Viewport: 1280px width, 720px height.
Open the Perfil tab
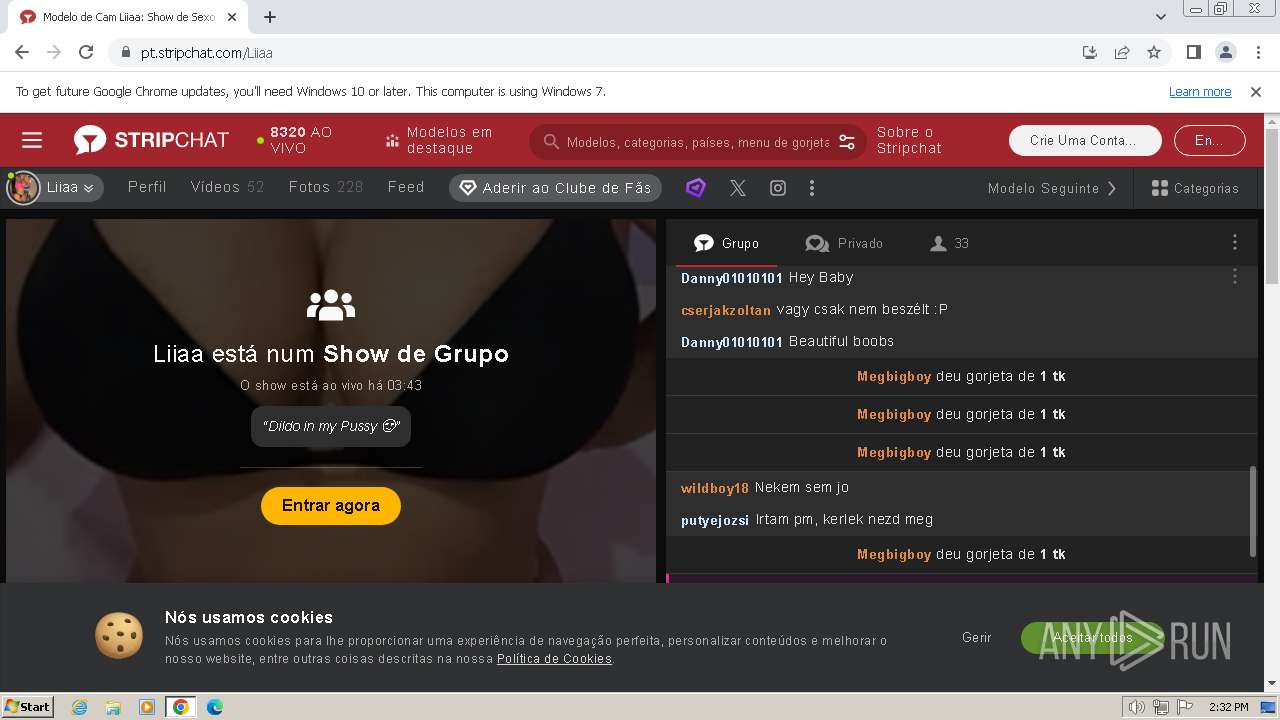[x=147, y=187]
